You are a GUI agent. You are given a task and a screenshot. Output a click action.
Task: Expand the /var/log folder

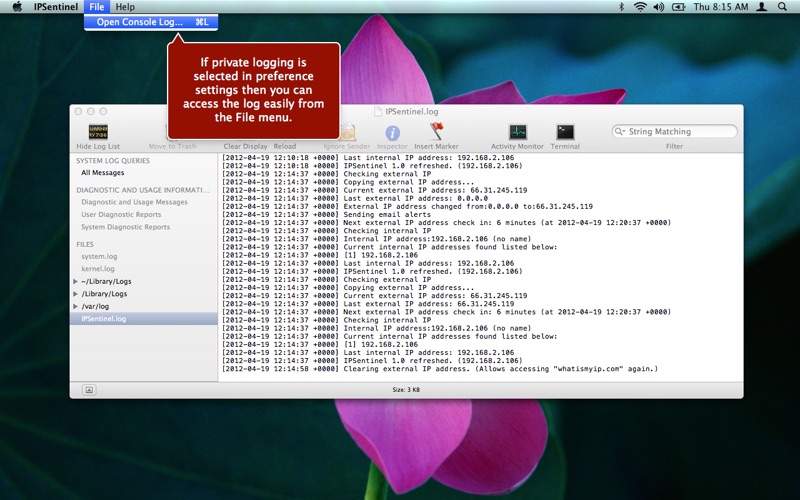(x=76, y=306)
